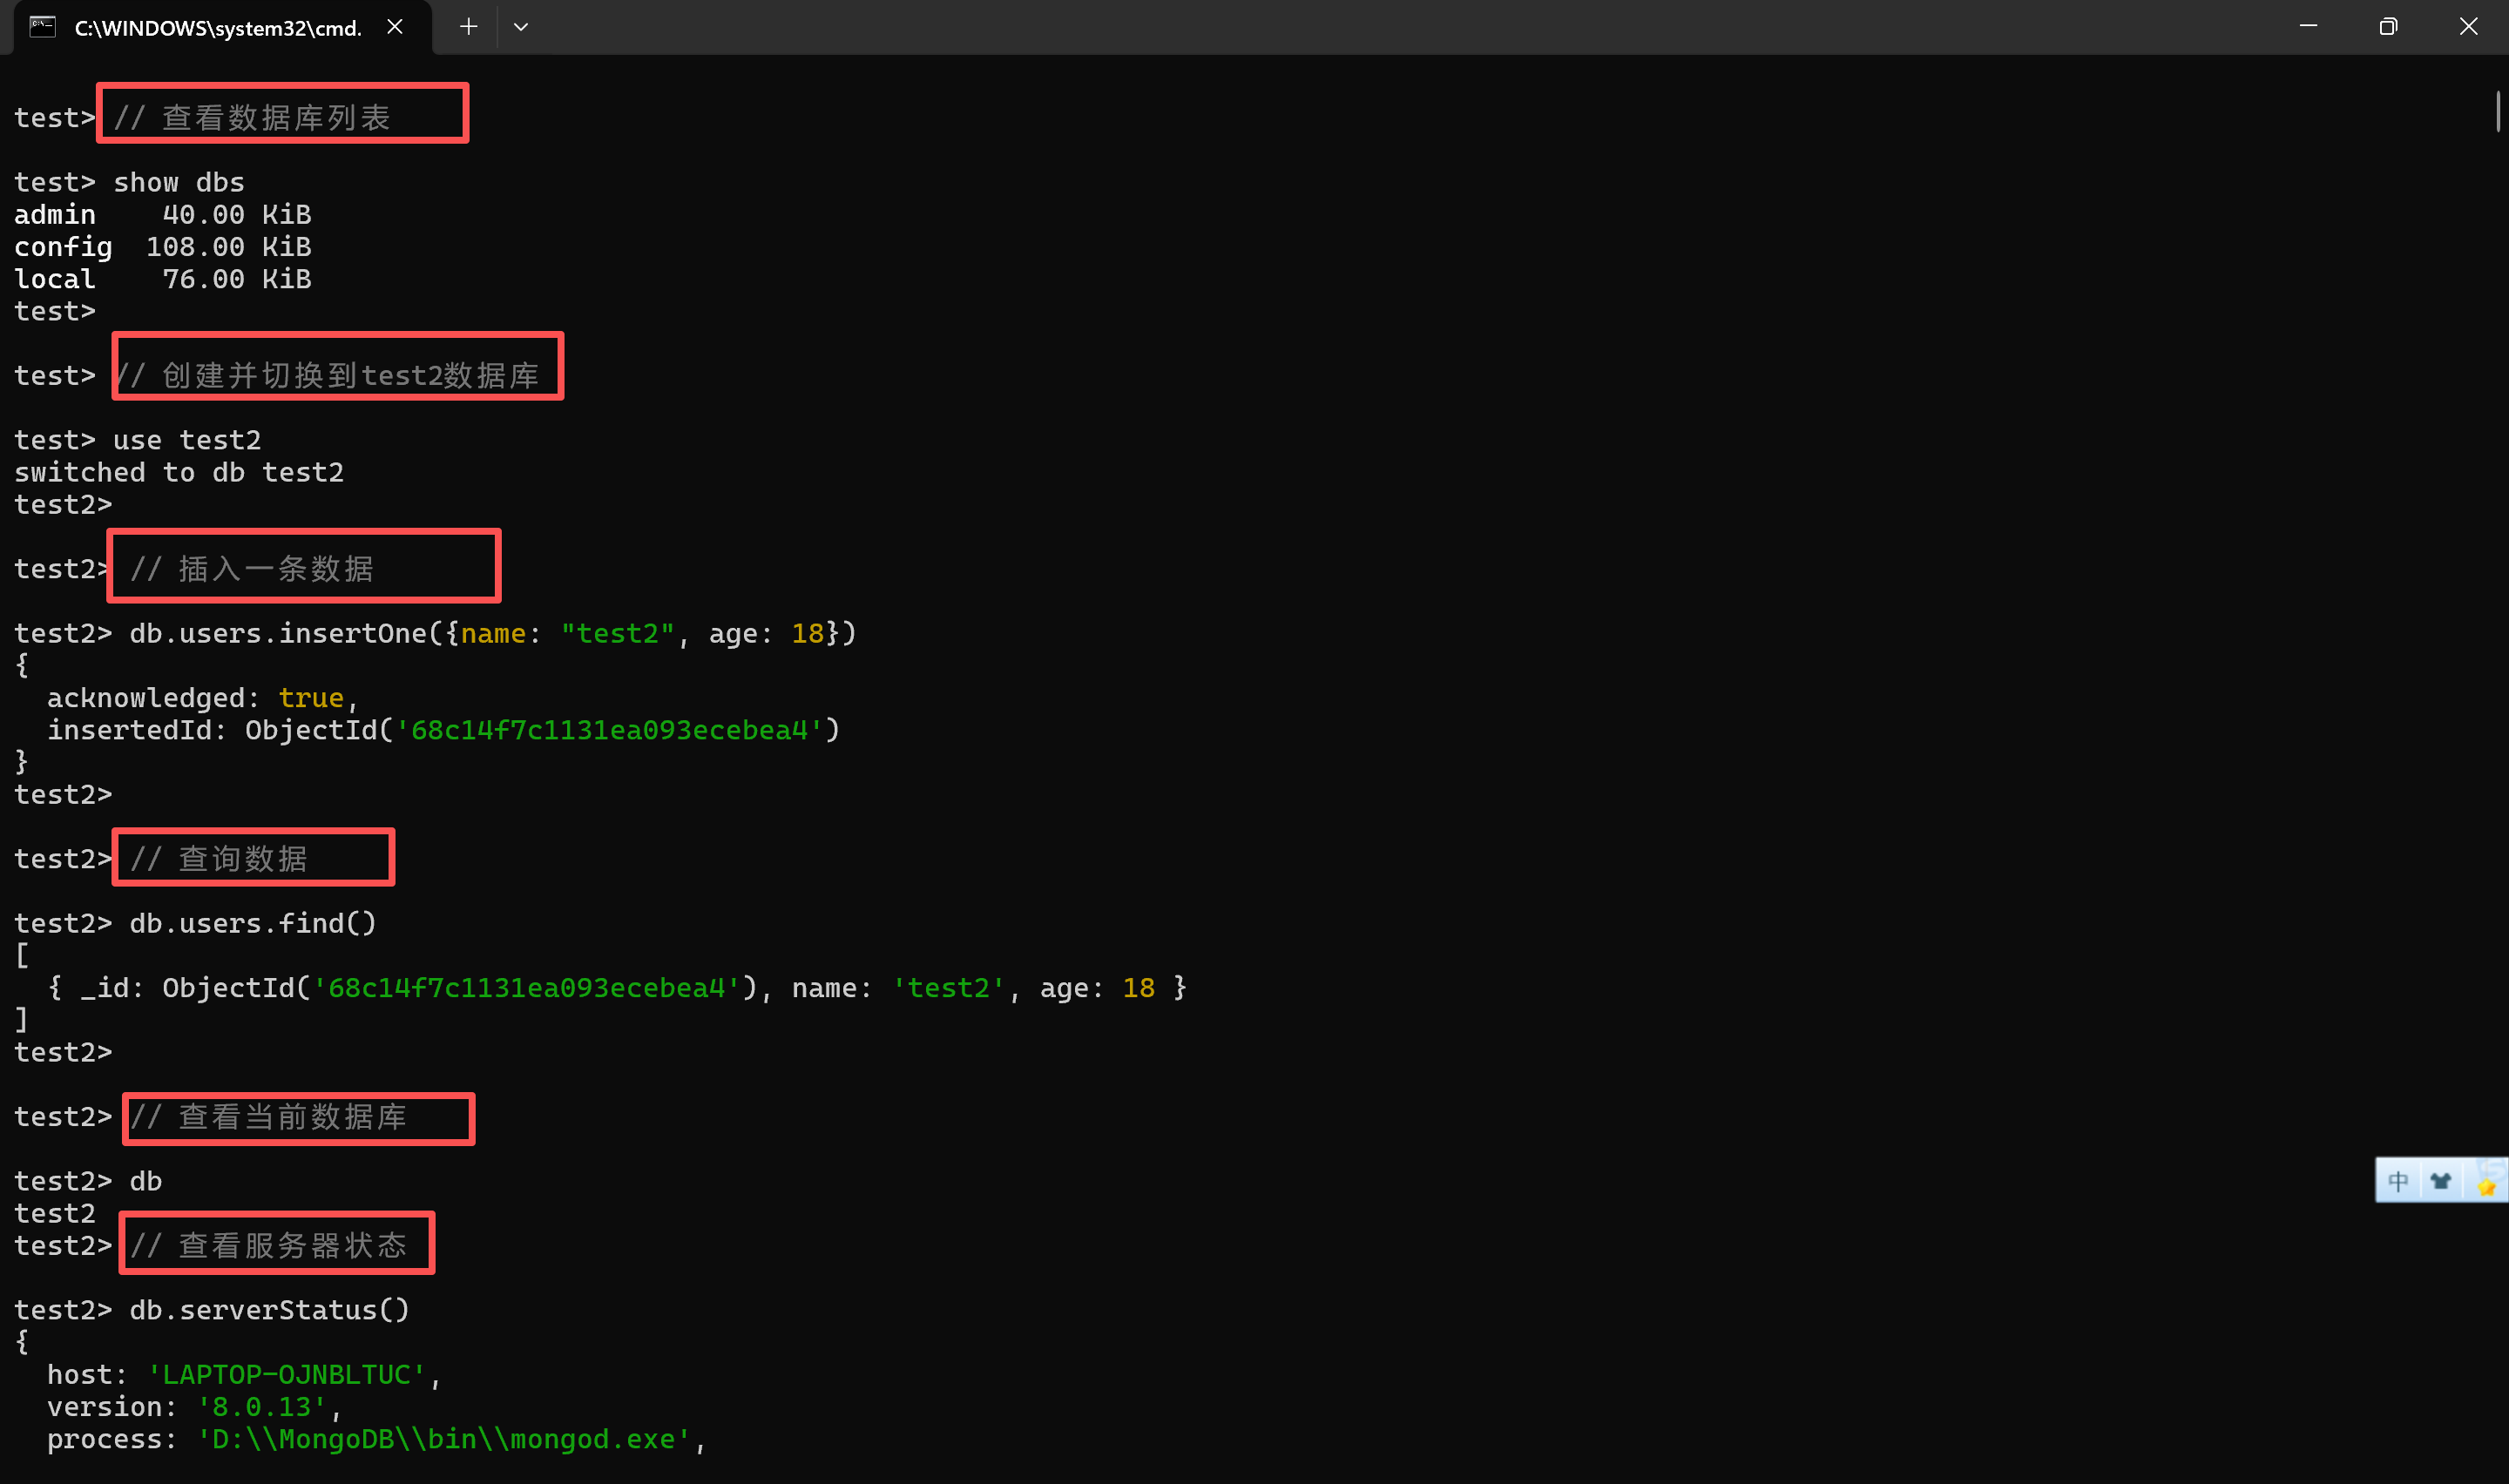Viewport: 2509px width, 1484px height.
Task: Close the C:\WINDOWS\system32\cmd tab
Action: (395, 27)
